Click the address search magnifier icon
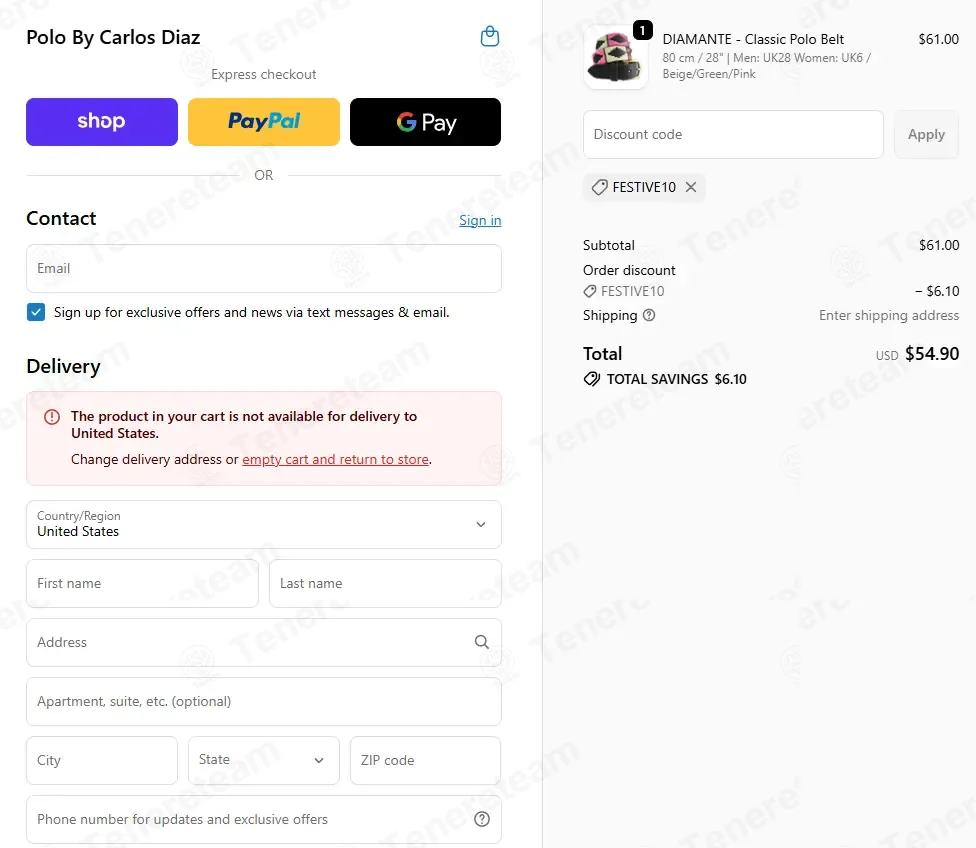Image resolution: width=976 pixels, height=848 pixels. pyautogui.click(x=482, y=642)
